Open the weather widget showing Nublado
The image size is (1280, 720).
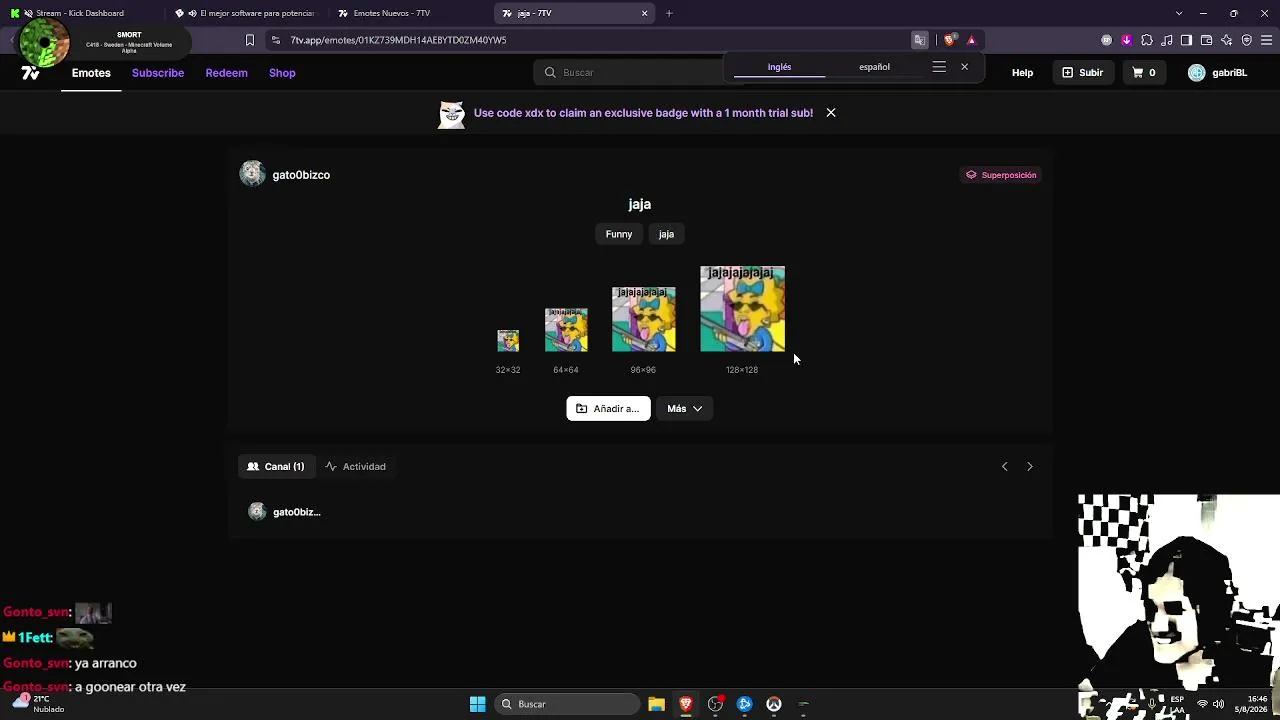[36, 704]
